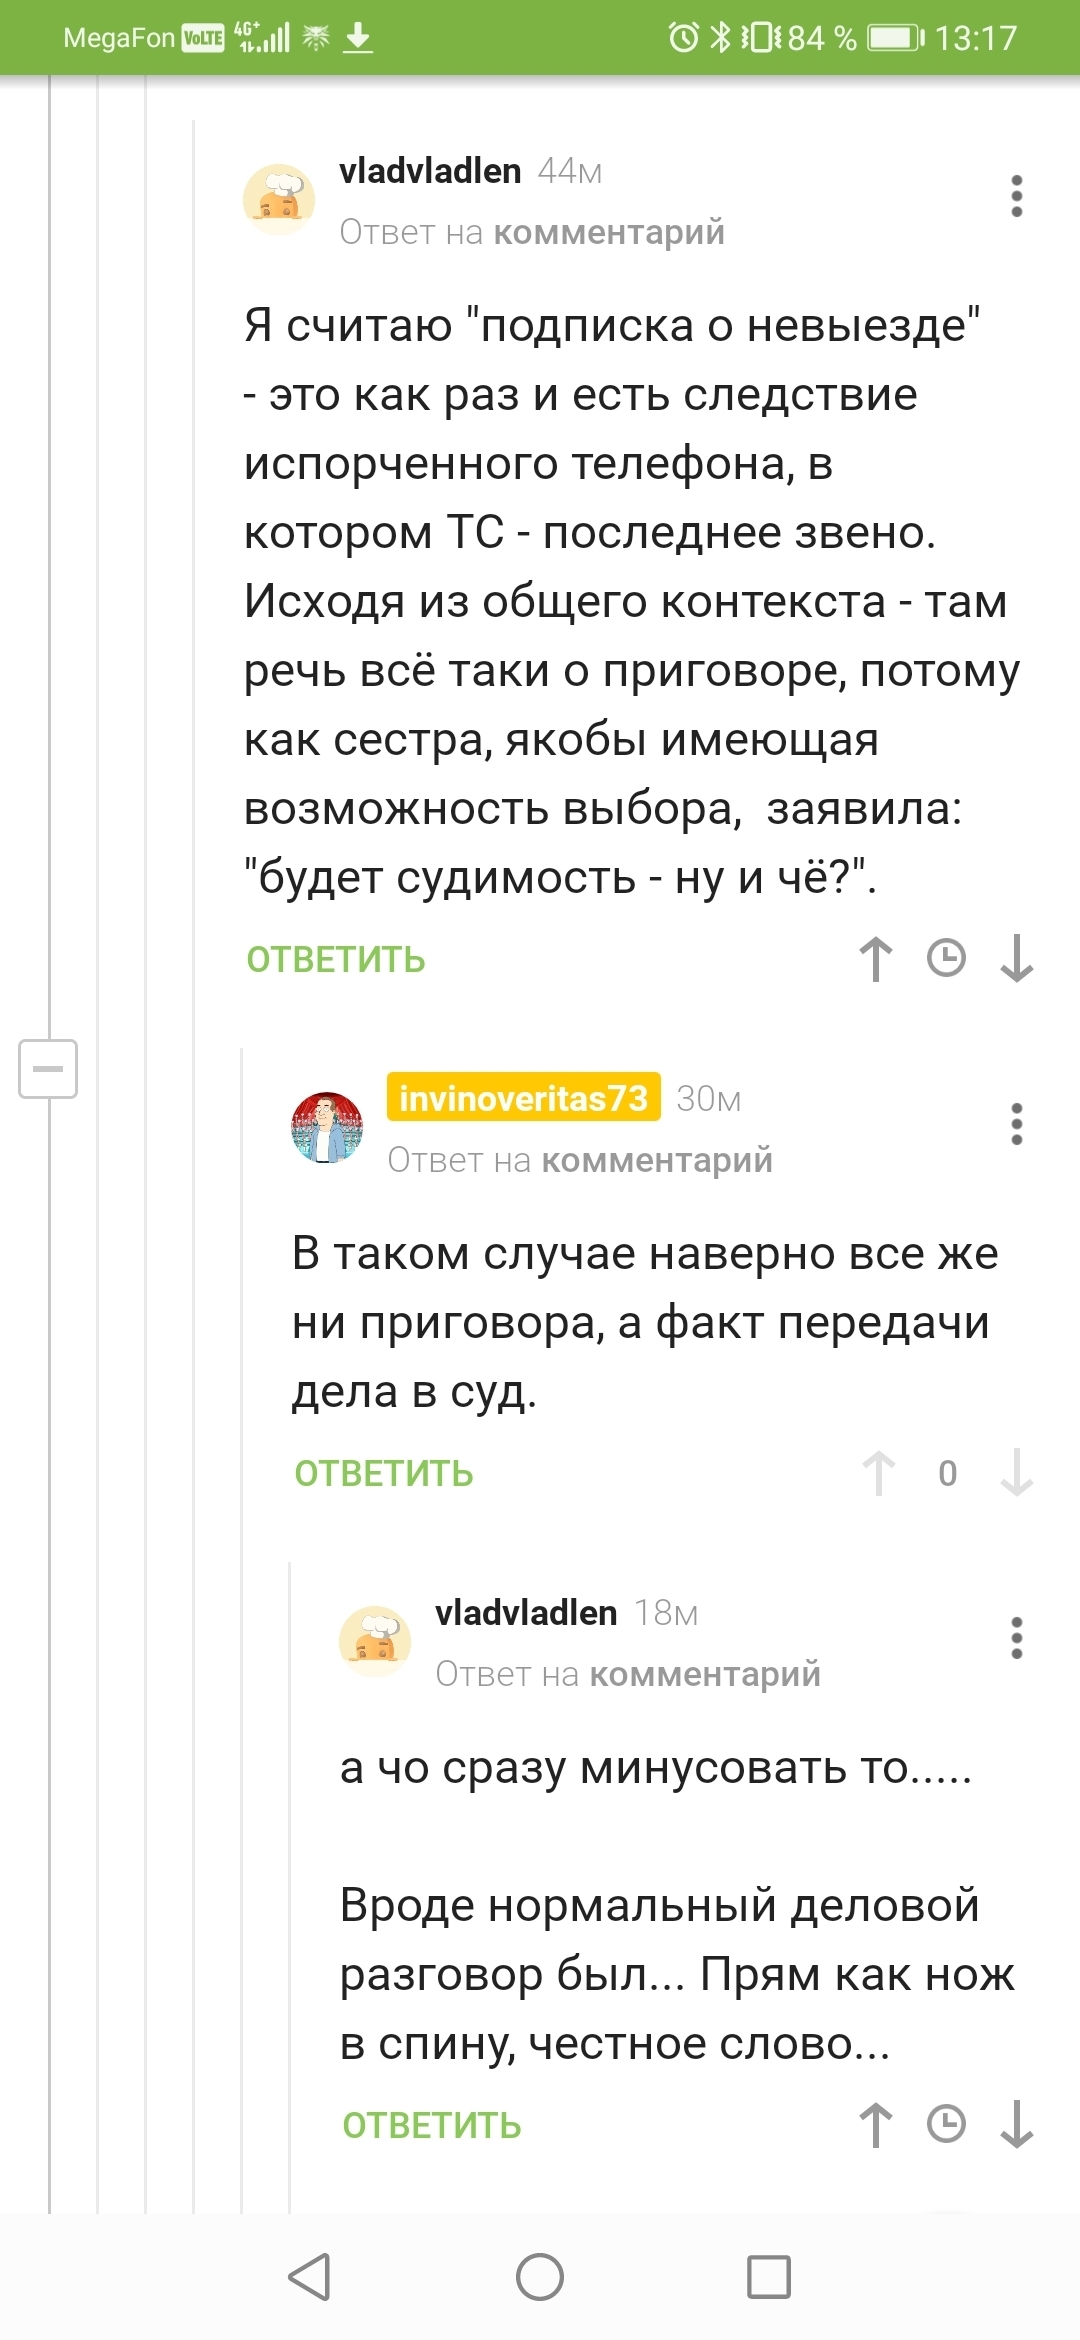Reply to the invinoveritas73 comment
Image resolution: width=1080 pixels, height=2340 pixels.
pyautogui.click(x=384, y=1474)
